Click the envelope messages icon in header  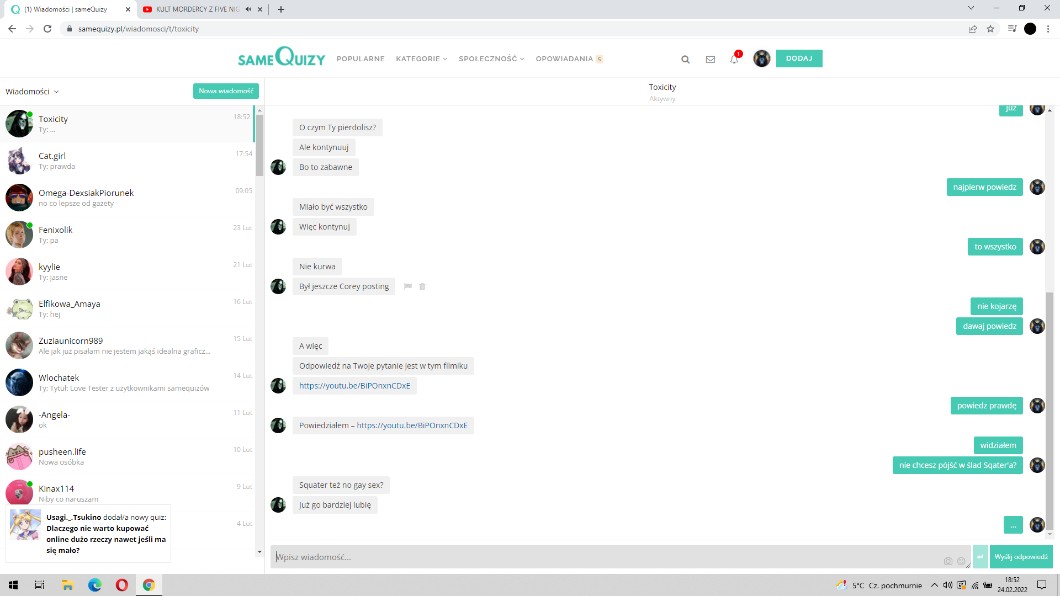[x=710, y=59]
